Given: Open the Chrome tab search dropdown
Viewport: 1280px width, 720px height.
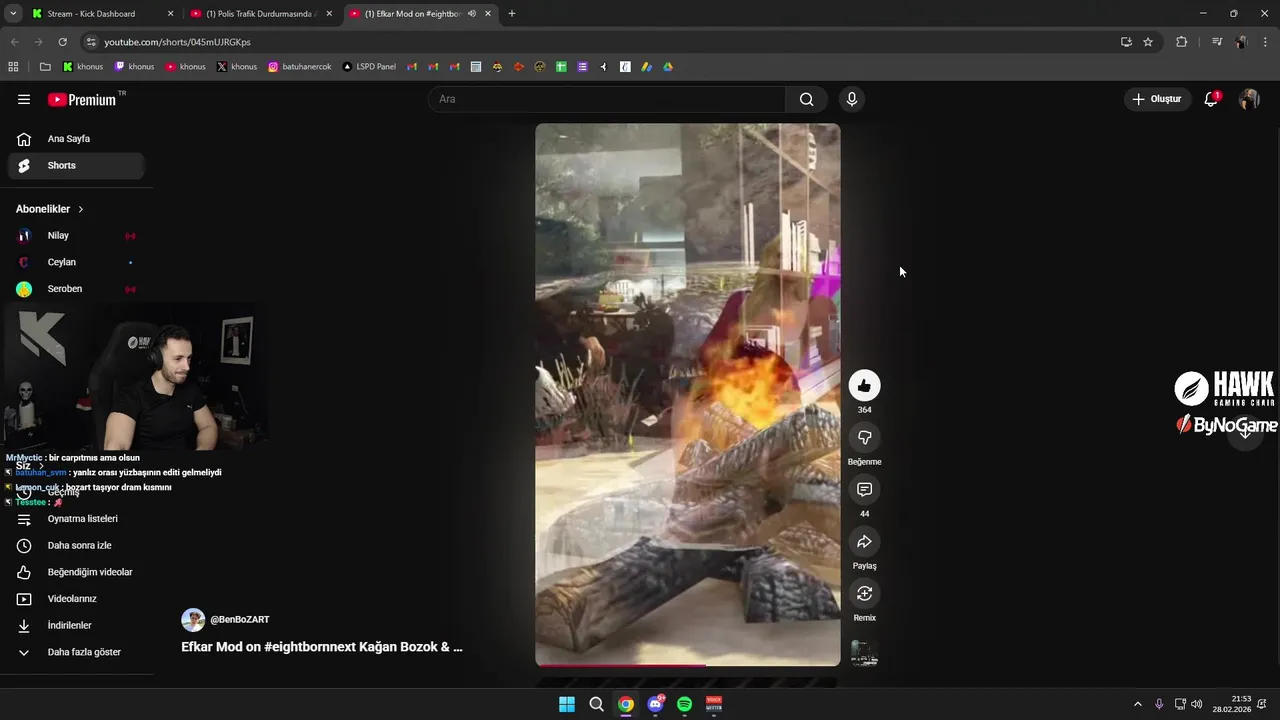Looking at the screenshot, I should tap(13, 14).
